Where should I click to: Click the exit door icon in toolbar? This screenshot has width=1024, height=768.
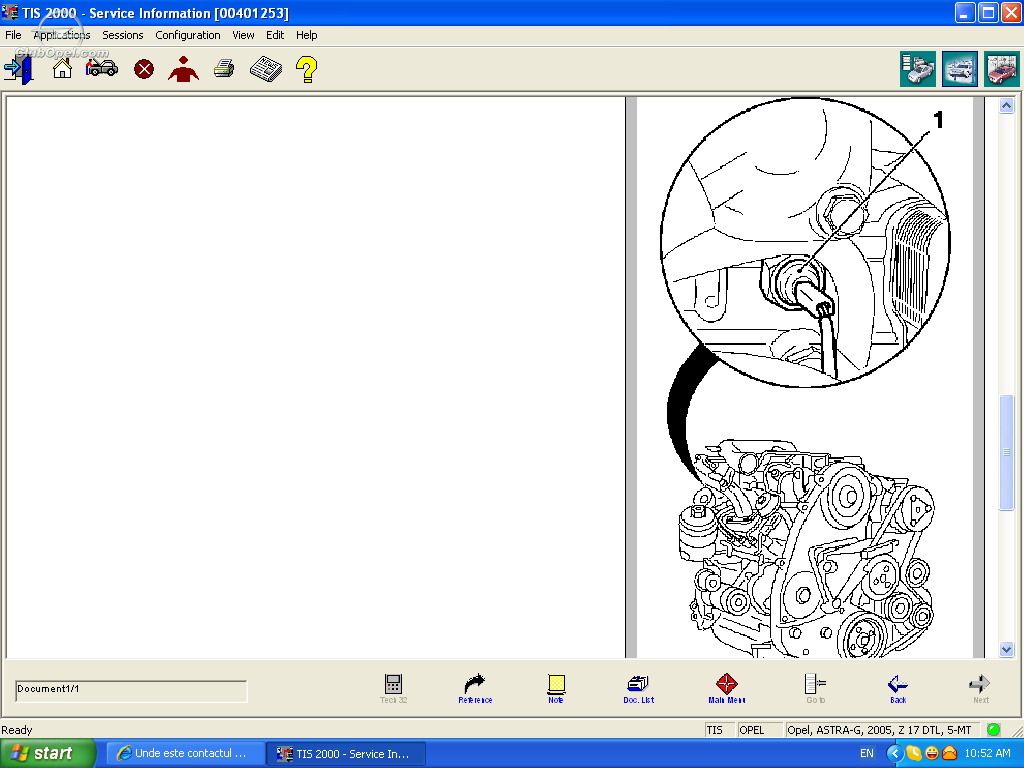tap(18, 69)
